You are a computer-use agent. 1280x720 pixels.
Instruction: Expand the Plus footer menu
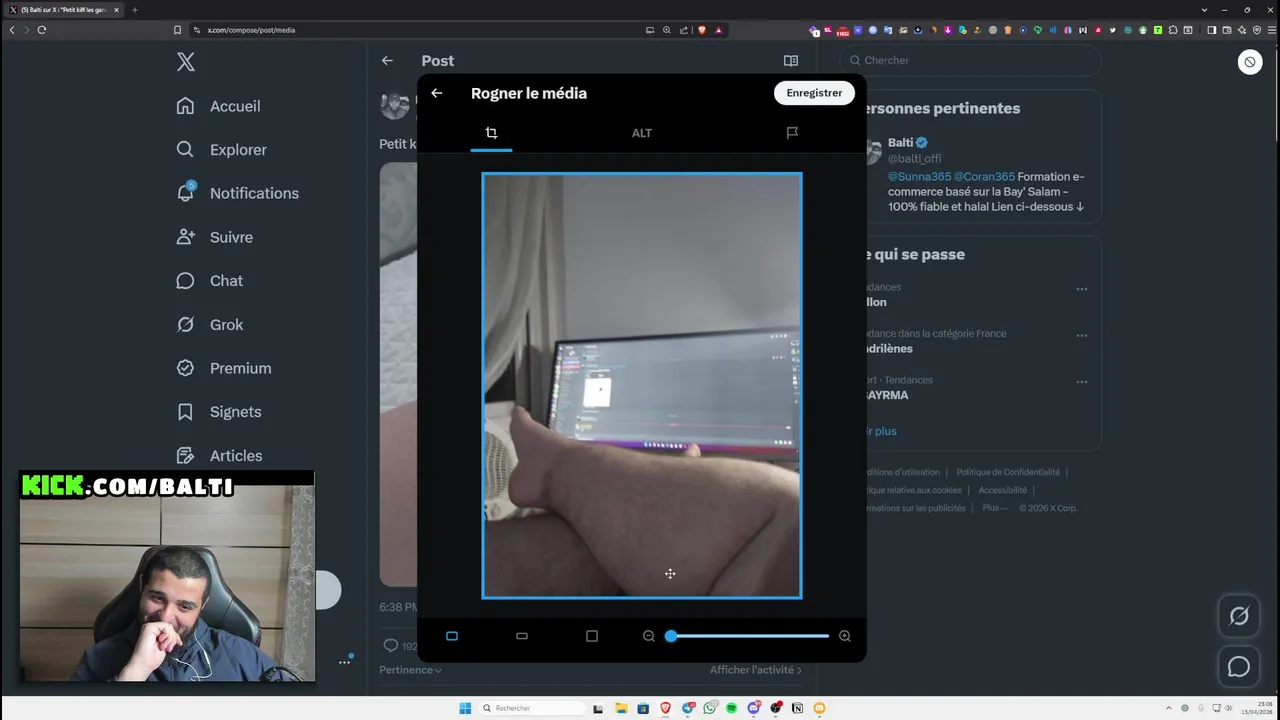(x=995, y=508)
